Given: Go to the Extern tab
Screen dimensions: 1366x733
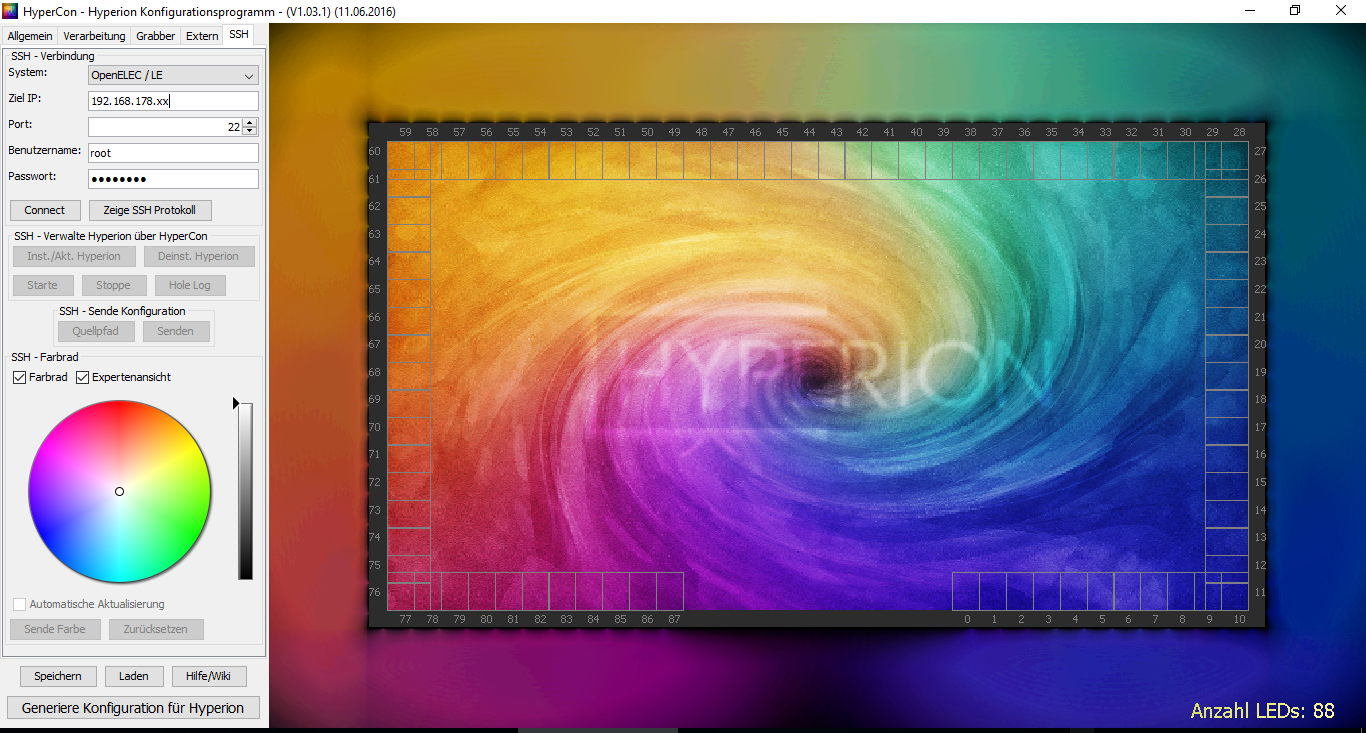Looking at the screenshot, I should point(202,36).
